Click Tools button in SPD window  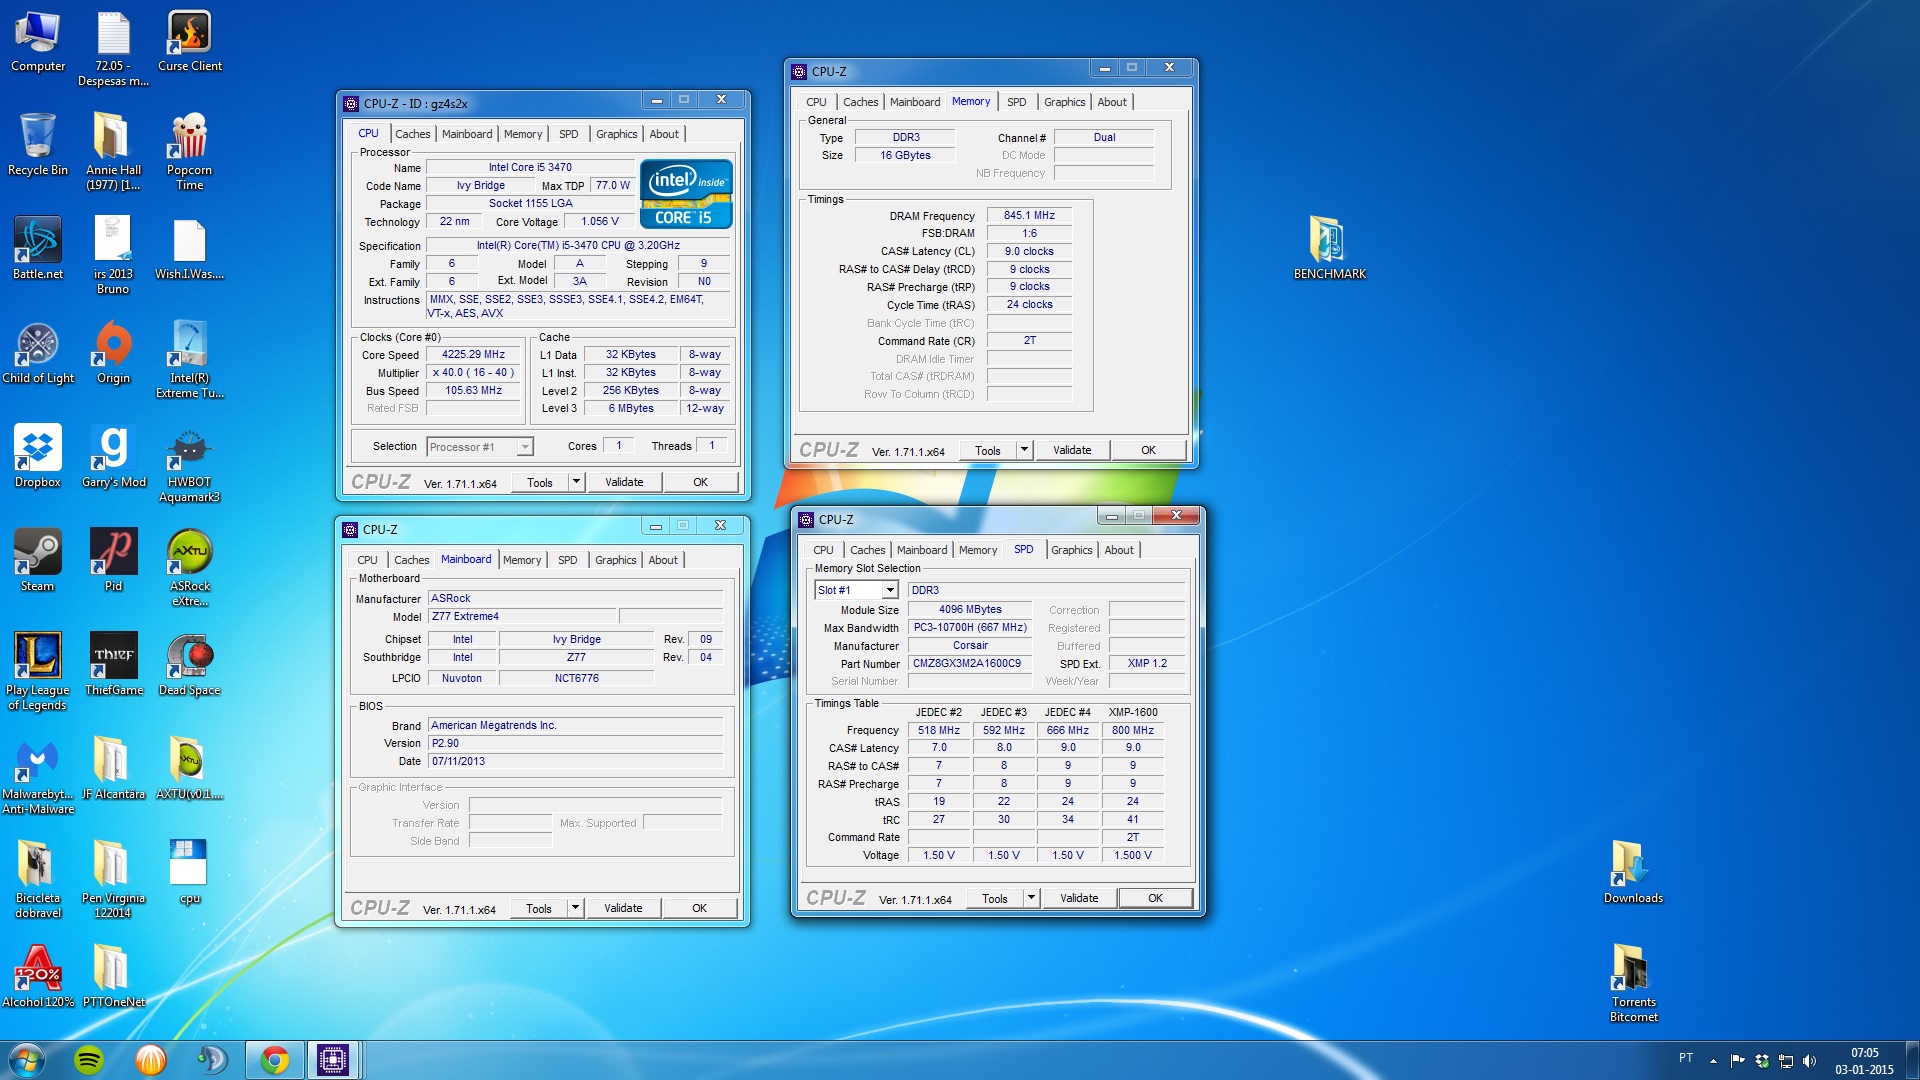995,898
